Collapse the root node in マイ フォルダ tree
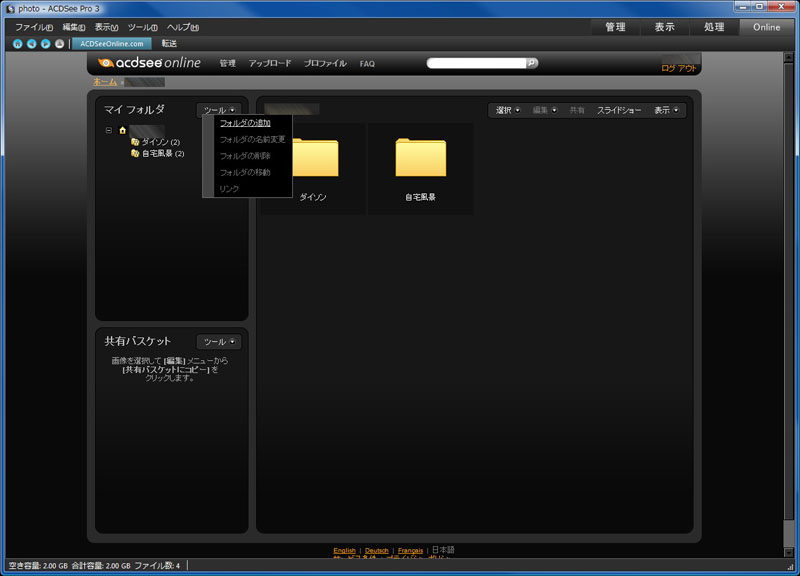 click(x=111, y=131)
